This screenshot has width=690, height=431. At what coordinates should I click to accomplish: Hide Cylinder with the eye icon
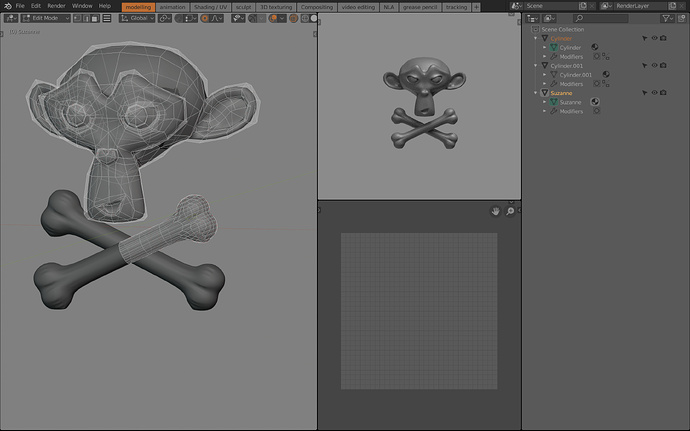pos(654,38)
